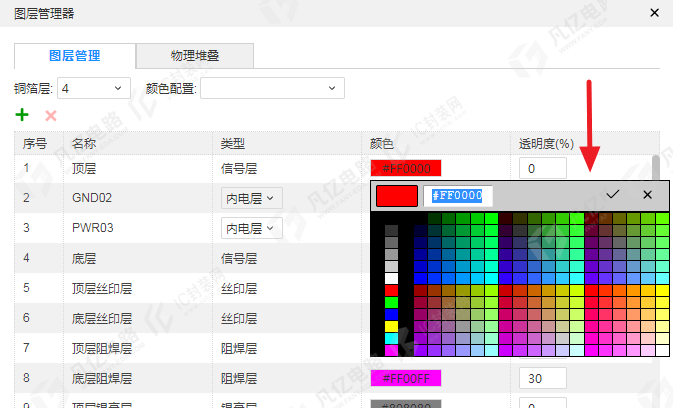Click the 颜色 column header
Screen dimensions: 673x408
(382, 143)
